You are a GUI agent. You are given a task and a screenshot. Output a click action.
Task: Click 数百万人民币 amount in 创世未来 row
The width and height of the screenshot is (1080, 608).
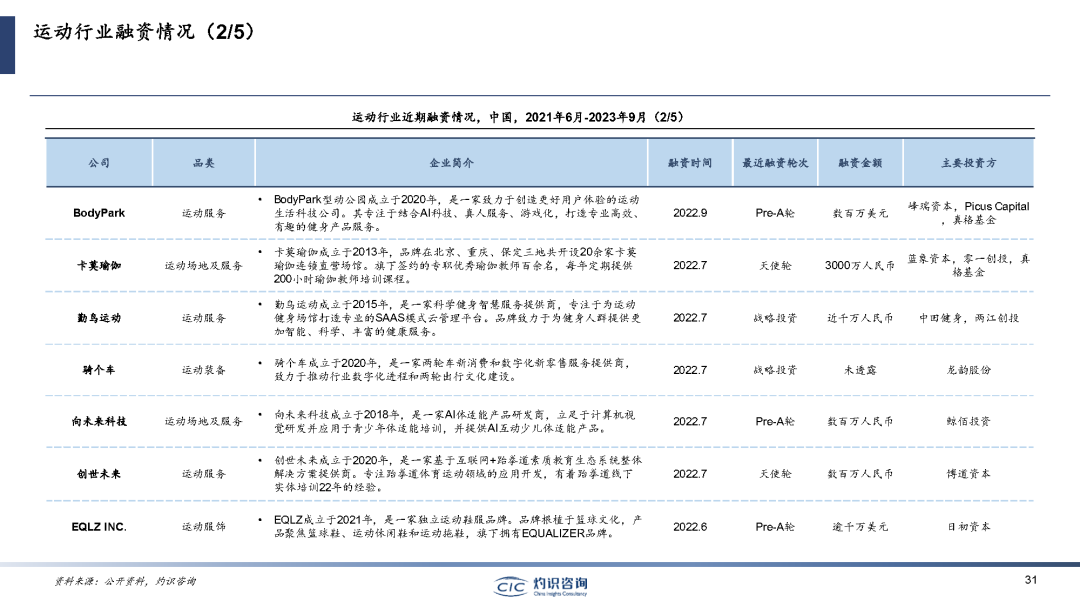pos(860,474)
